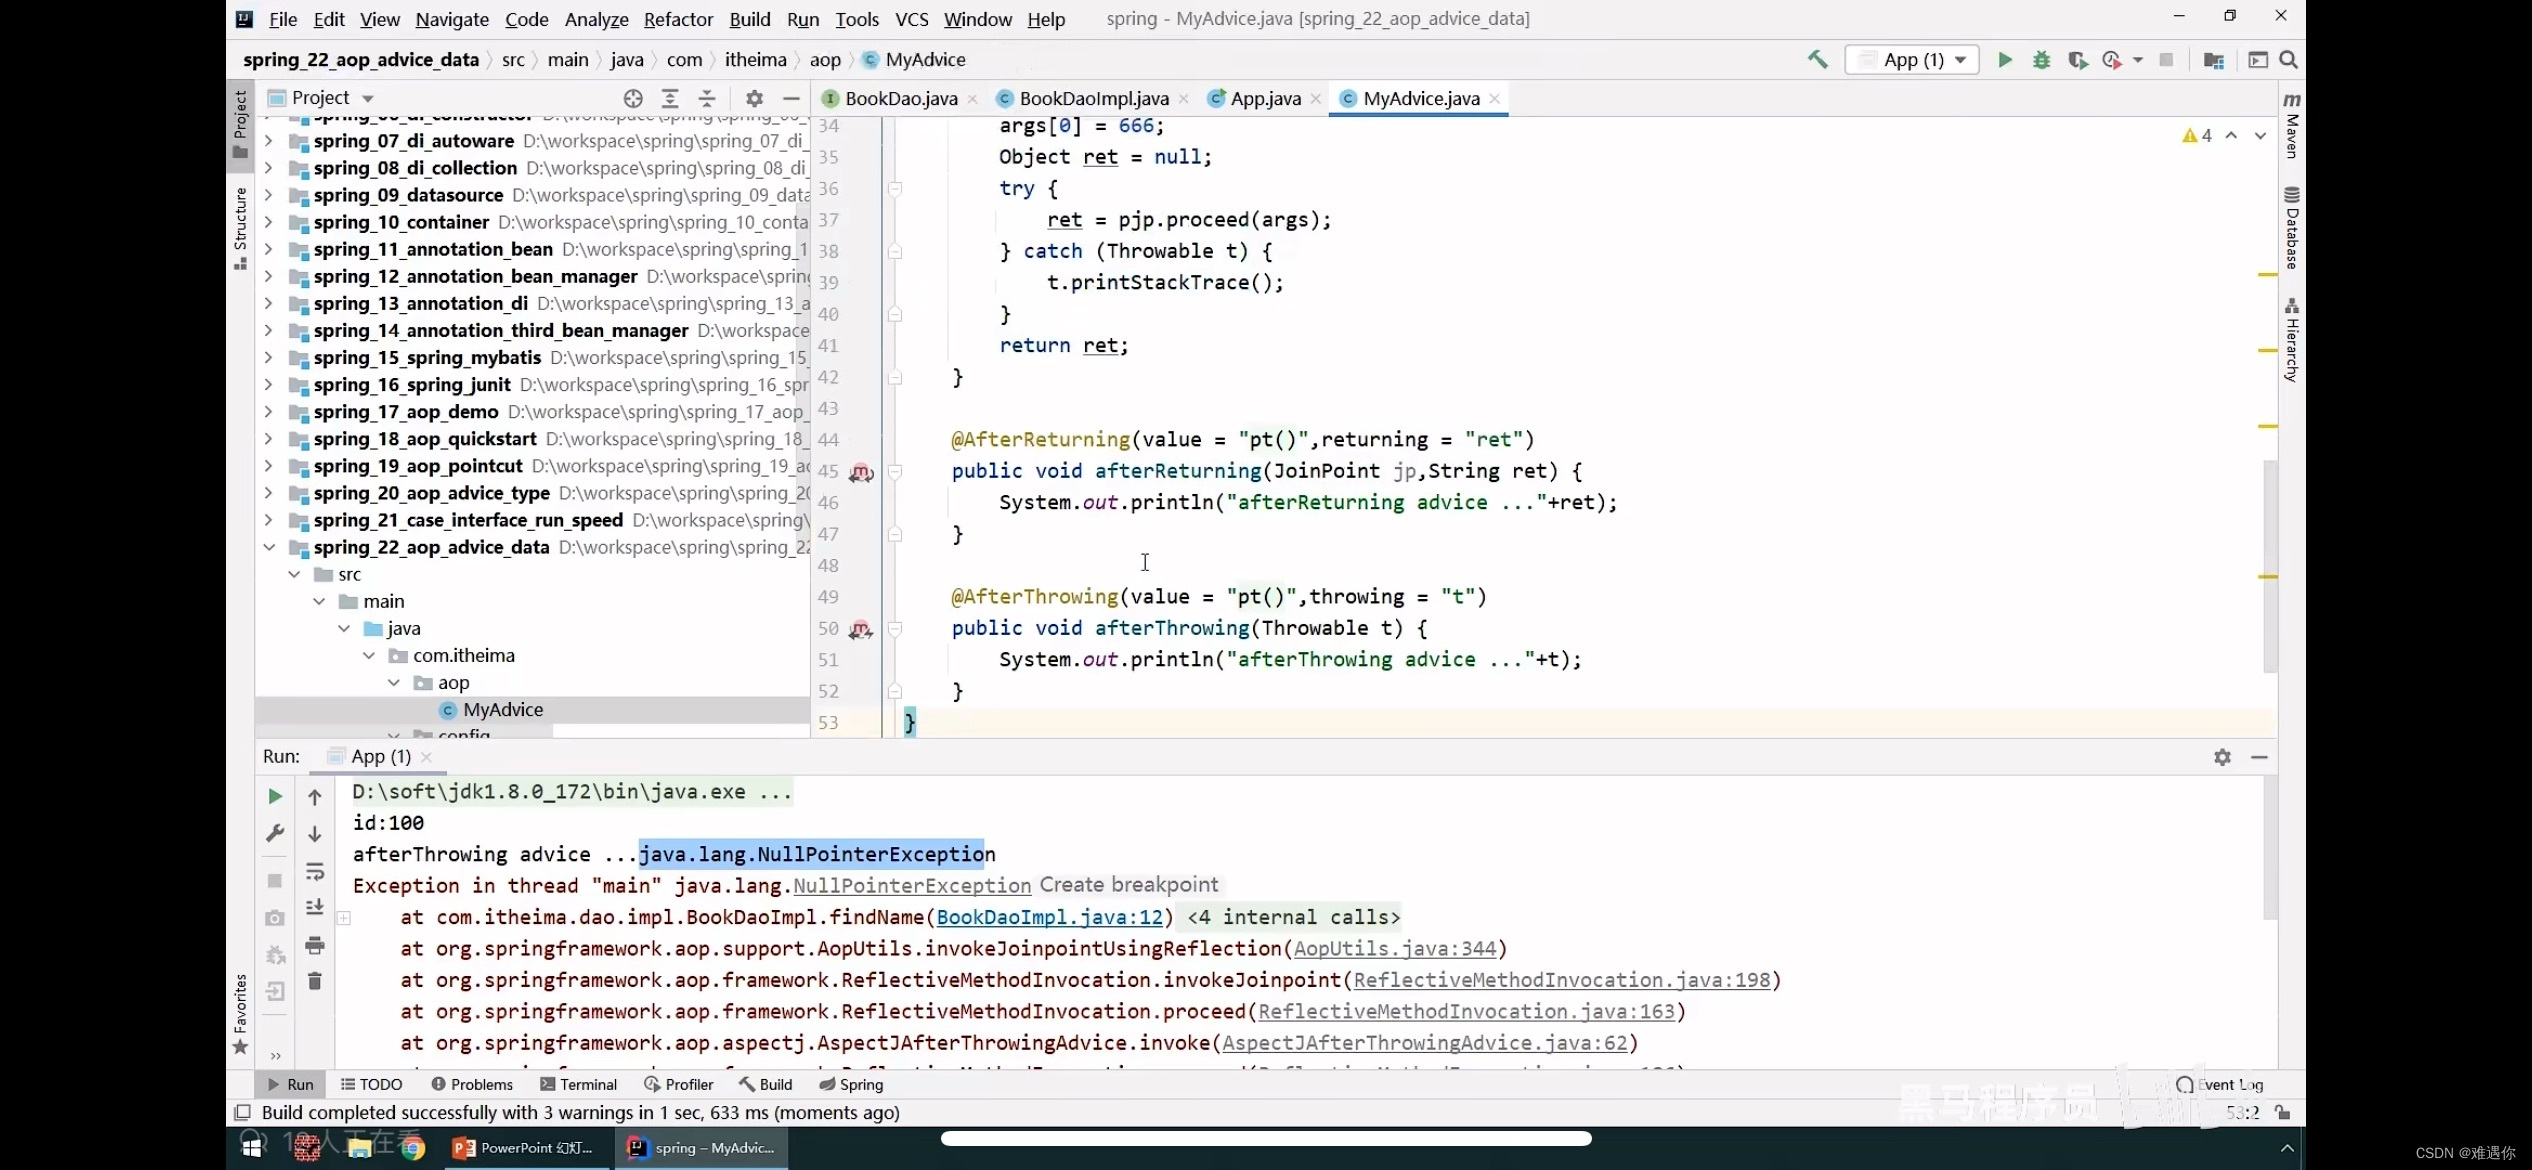
Task: Open the Analyze menu
Action: click(x=596, y=19)
